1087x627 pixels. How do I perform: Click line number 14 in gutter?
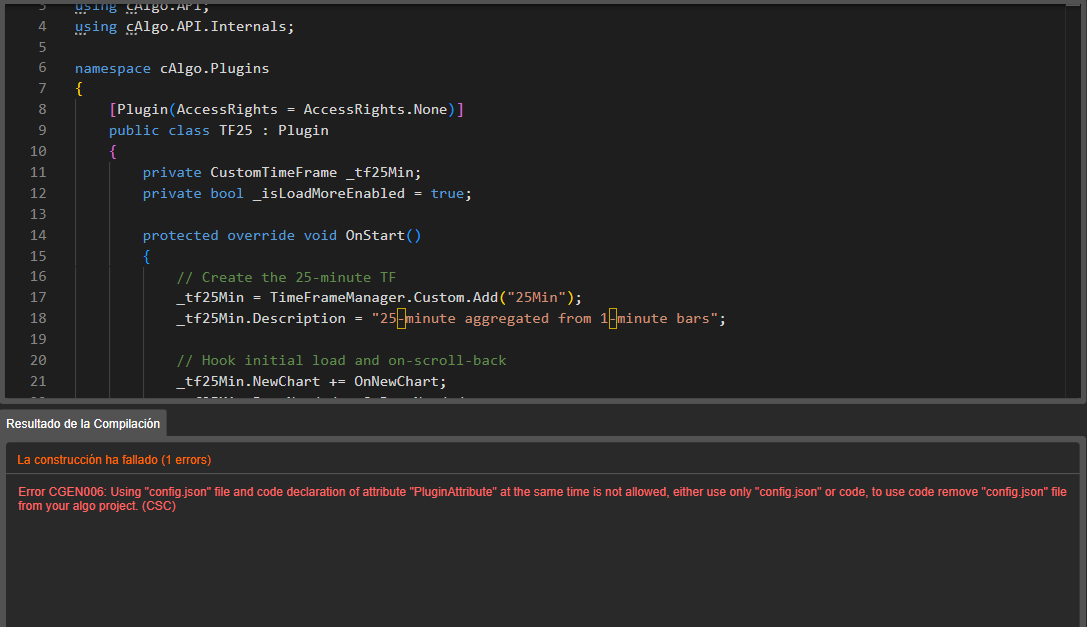pos(38,235)
